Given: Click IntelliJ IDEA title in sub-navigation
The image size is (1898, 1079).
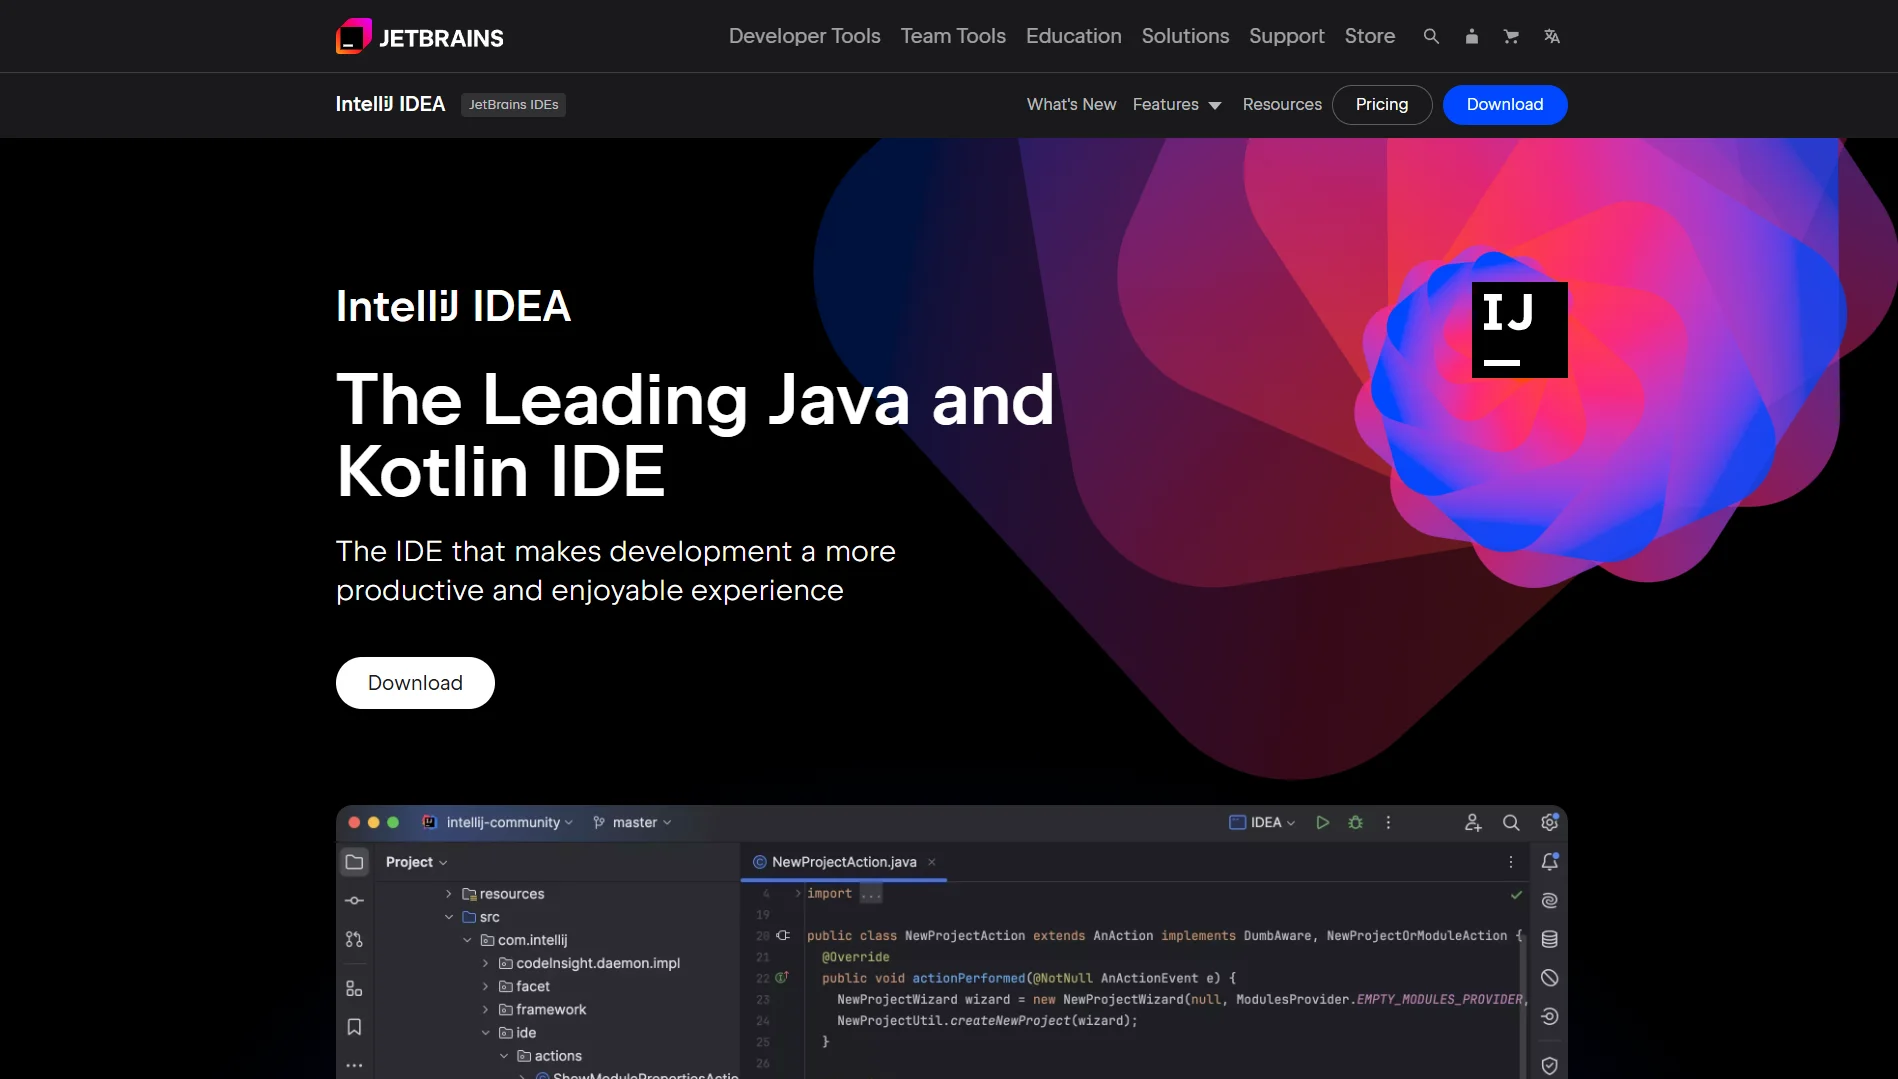Looking at the screenshot, I should [x=390, y=104].
